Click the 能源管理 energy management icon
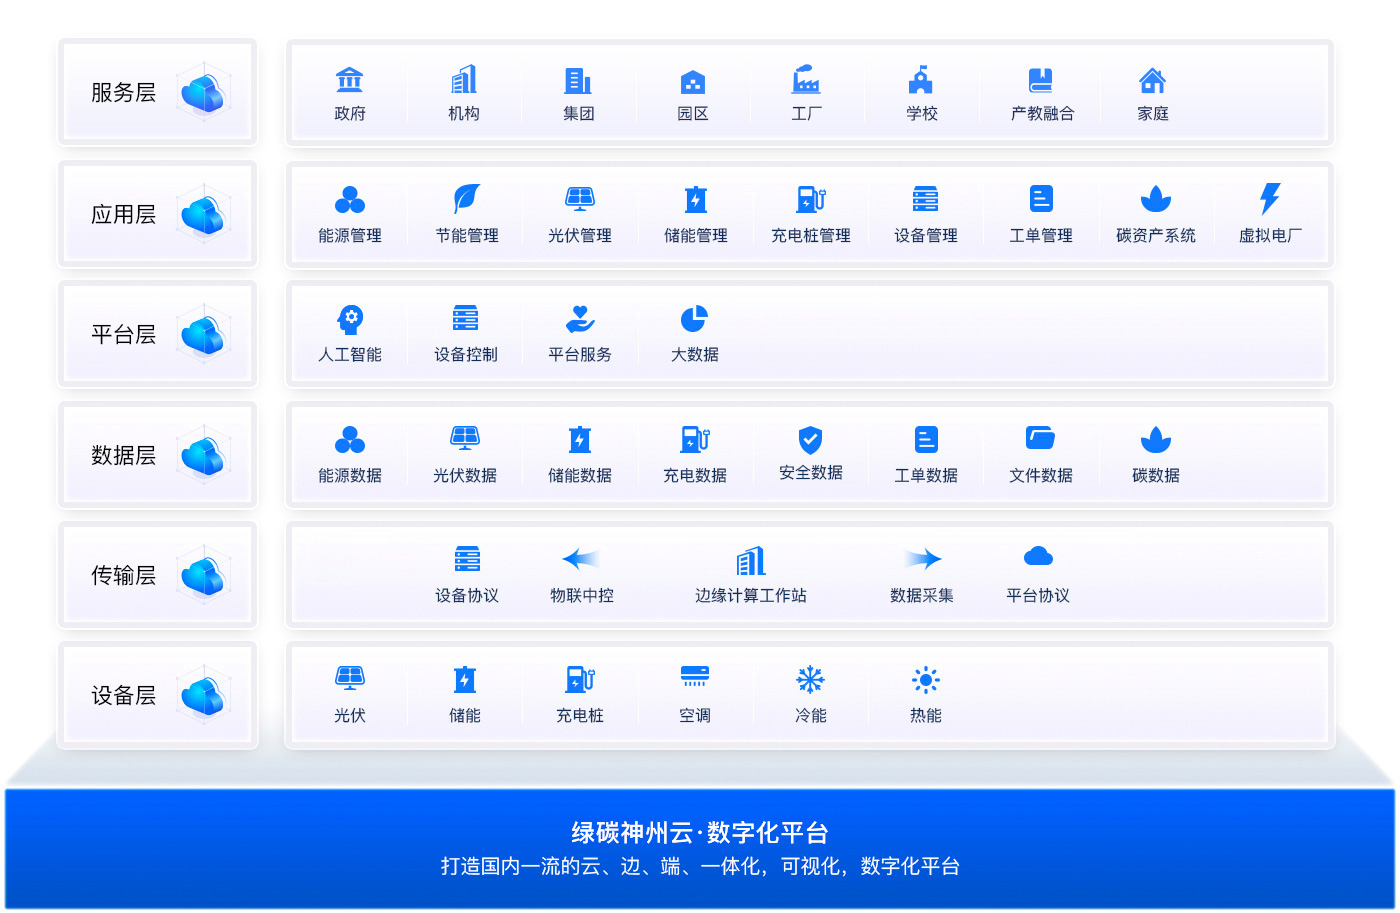 point(350,200)
